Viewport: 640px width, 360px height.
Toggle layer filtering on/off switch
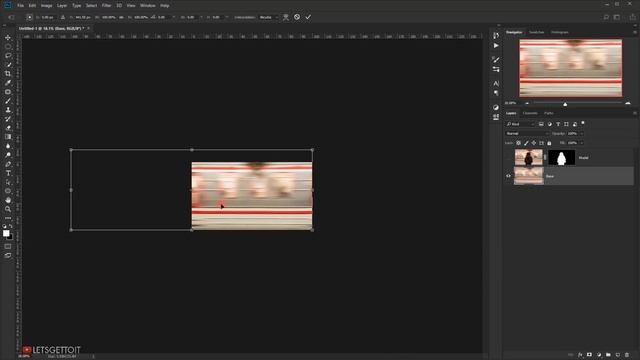[583, 123]
